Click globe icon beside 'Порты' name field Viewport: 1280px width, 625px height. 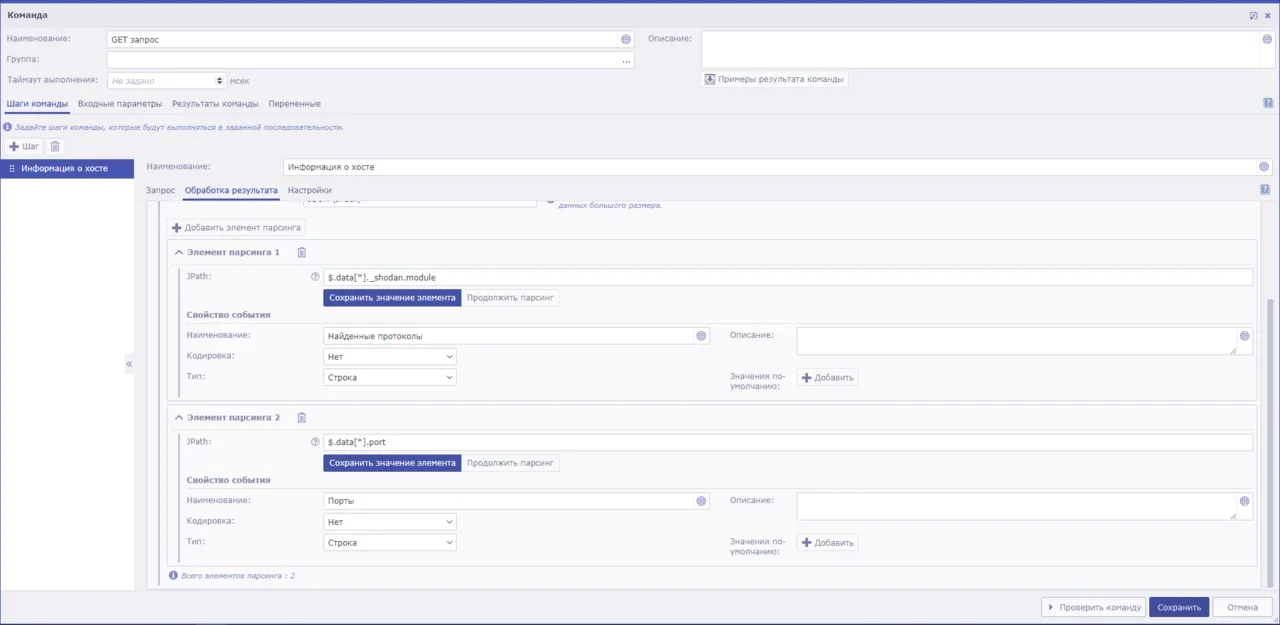coord(701,501)
